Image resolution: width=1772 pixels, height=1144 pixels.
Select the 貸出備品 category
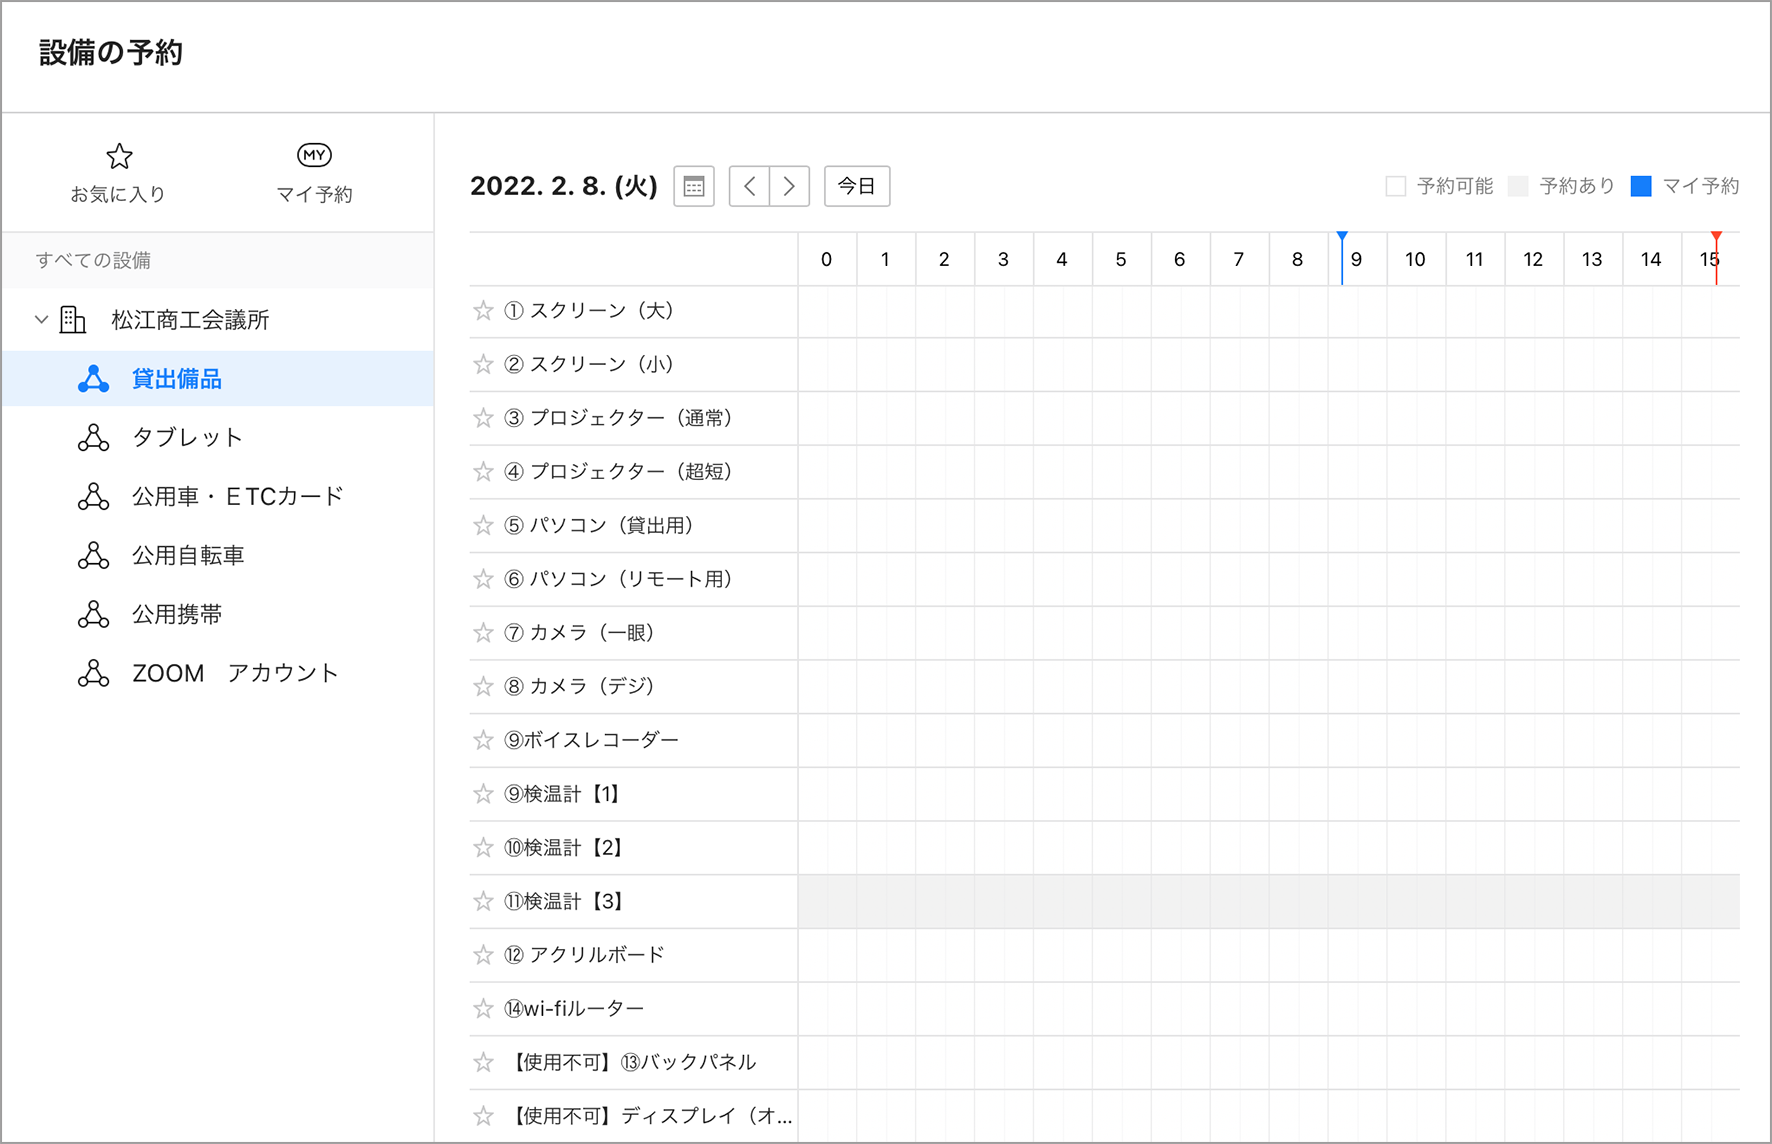[177, 379]
